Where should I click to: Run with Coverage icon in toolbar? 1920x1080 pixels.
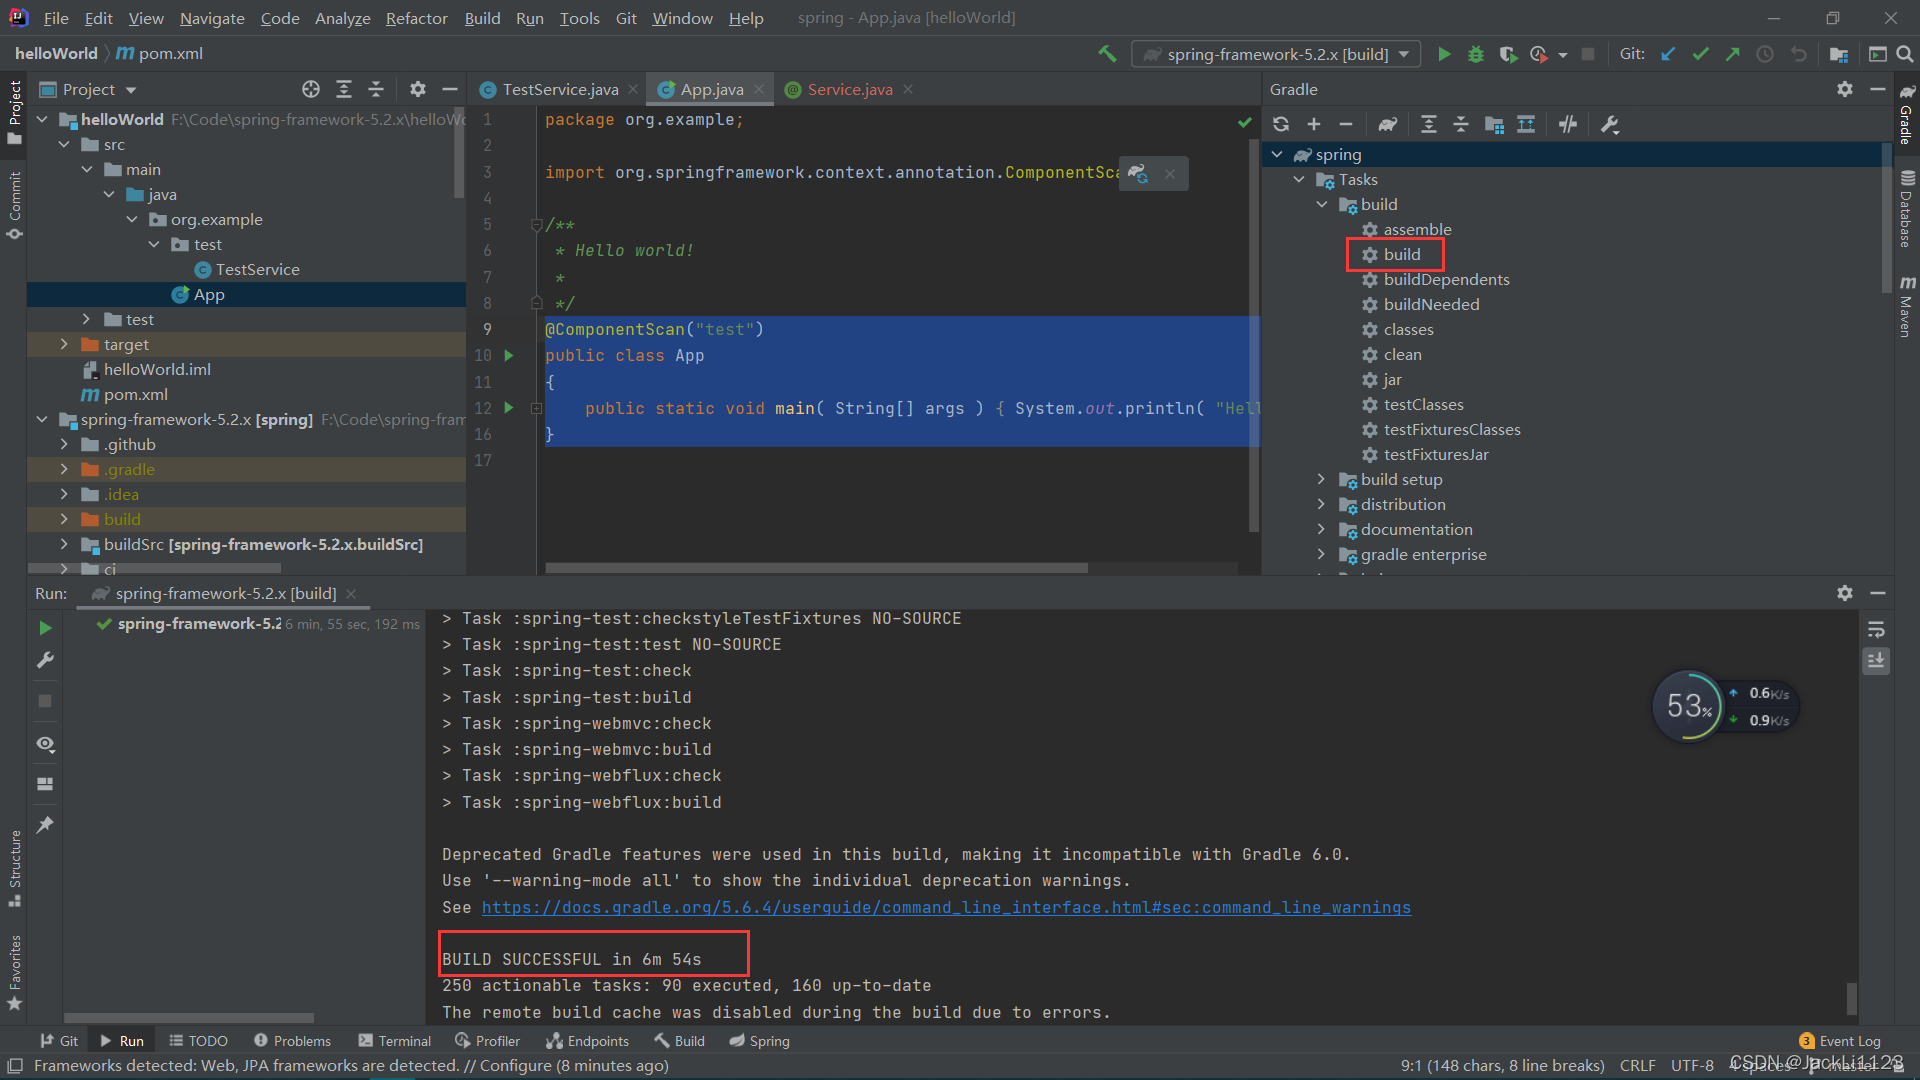[1508, 54]
